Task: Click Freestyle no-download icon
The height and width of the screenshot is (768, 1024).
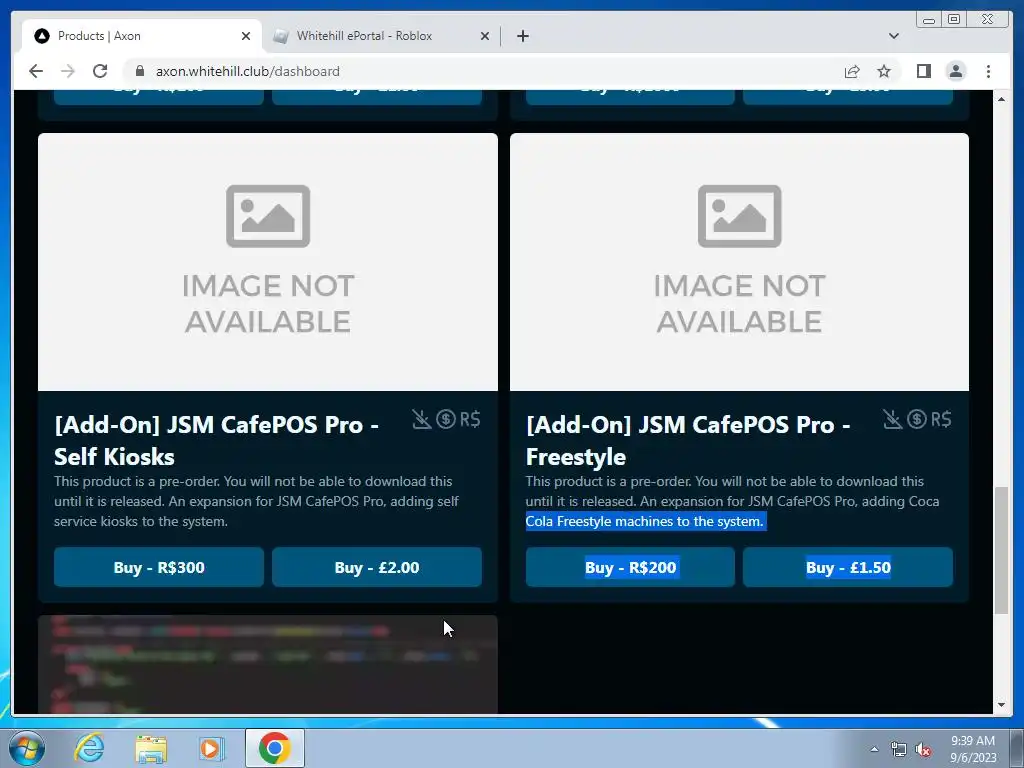Action: point(893,419)
